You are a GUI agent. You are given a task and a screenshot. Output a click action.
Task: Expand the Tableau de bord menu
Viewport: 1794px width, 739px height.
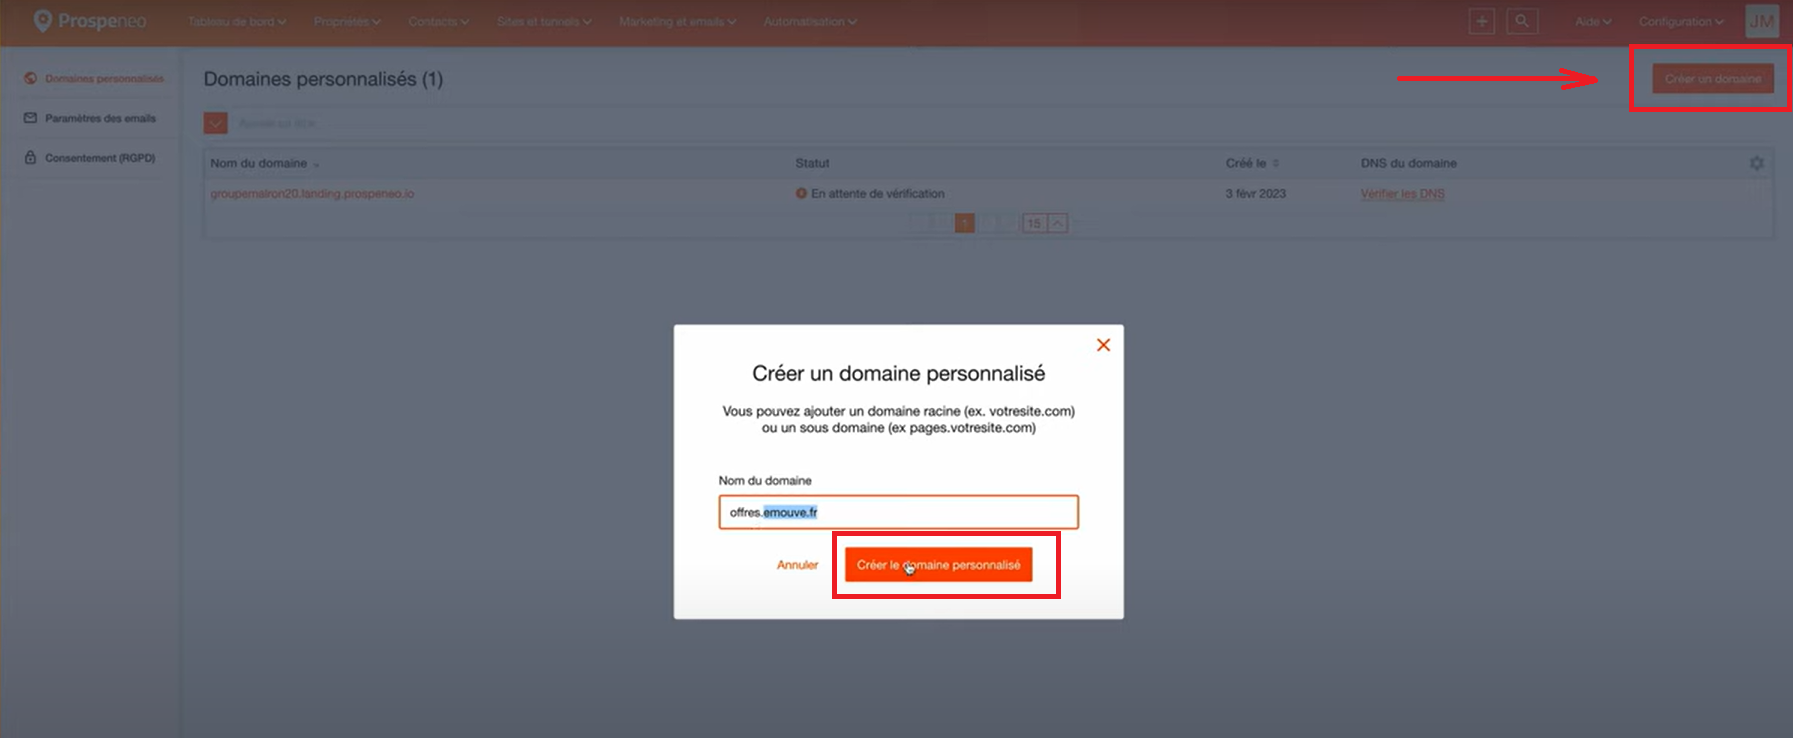tap(237, 21)
